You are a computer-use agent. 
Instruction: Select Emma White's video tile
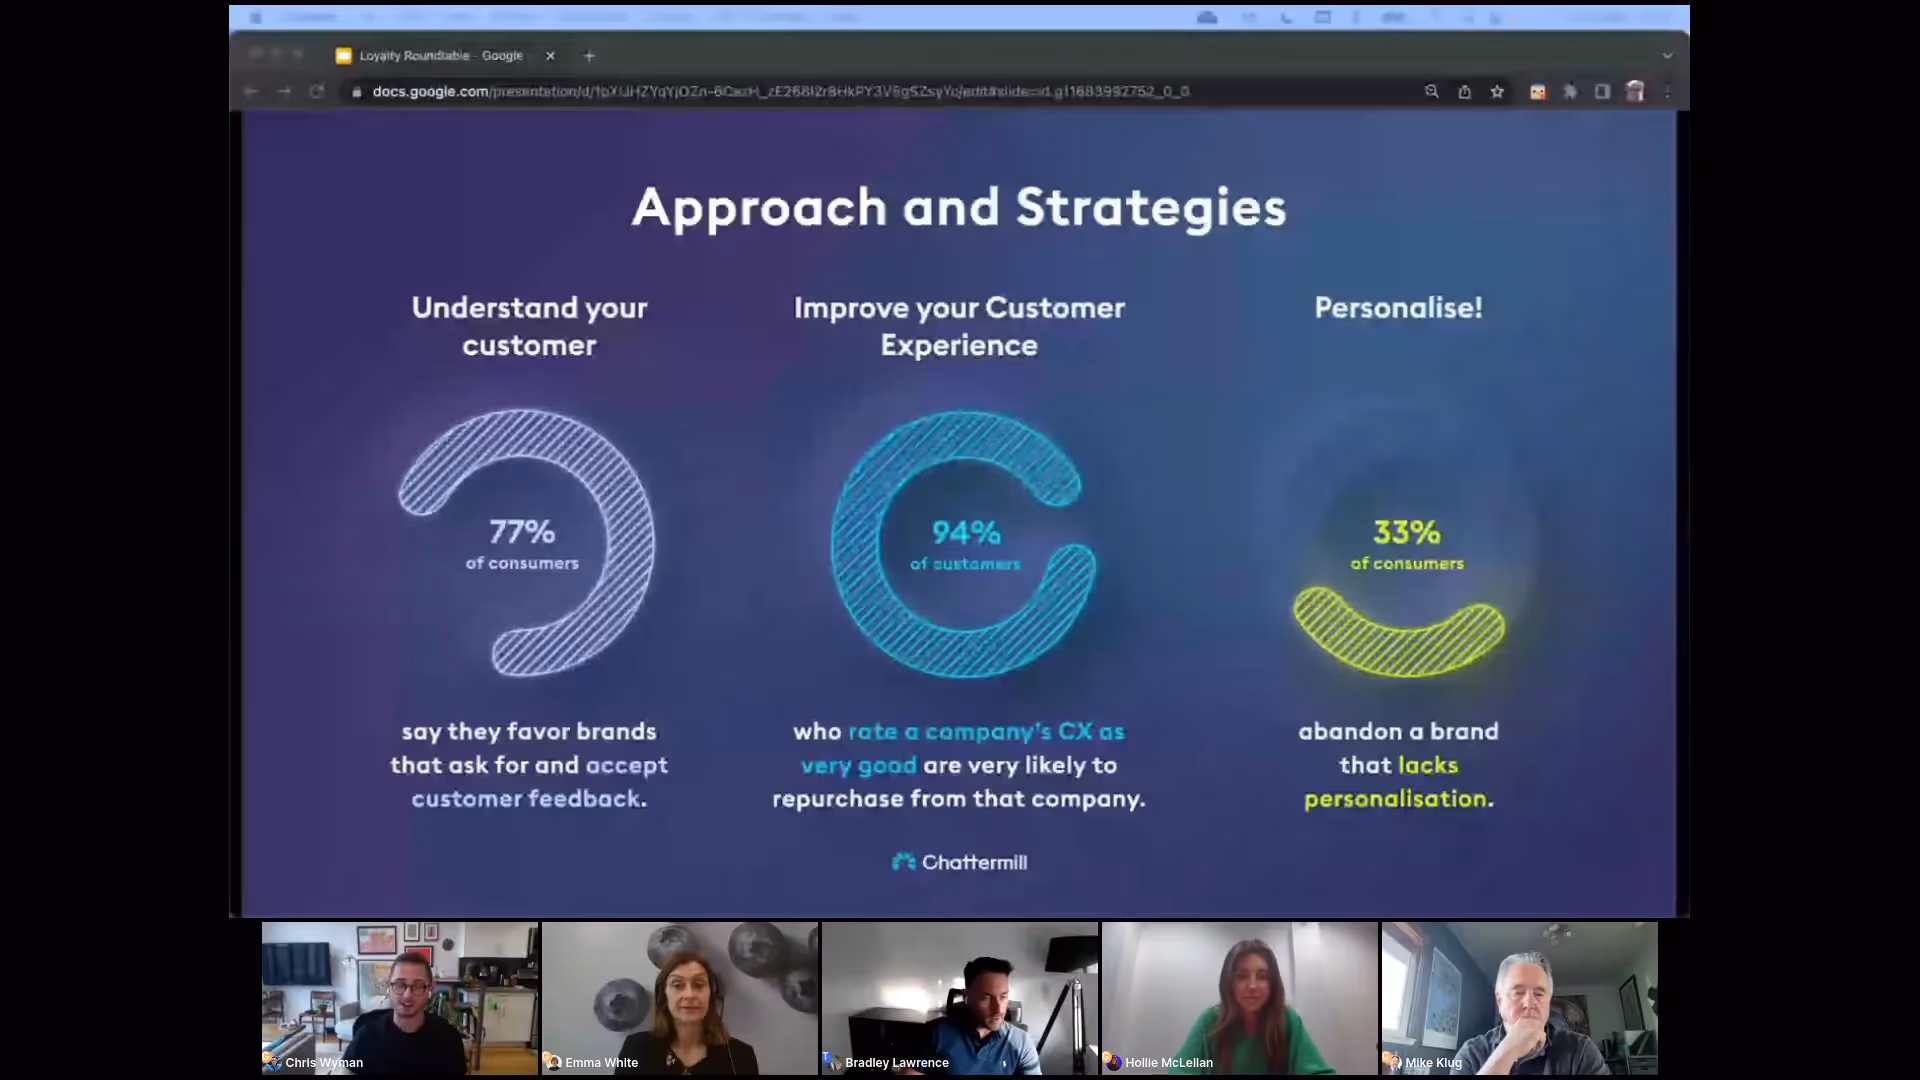(x=680, y=998)
